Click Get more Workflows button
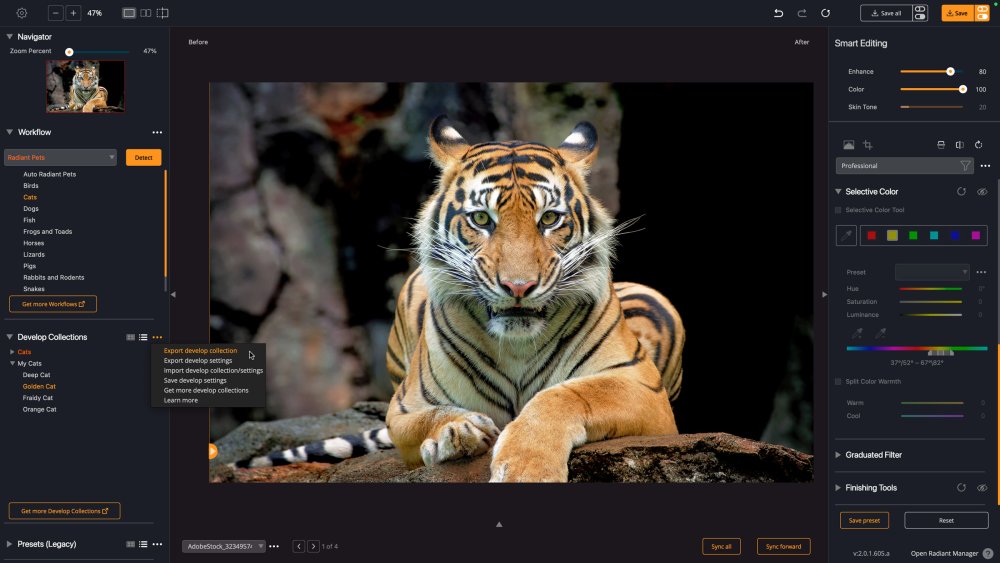The height and width of the screenshot is (563, 1000). click(x=53, y=304)
